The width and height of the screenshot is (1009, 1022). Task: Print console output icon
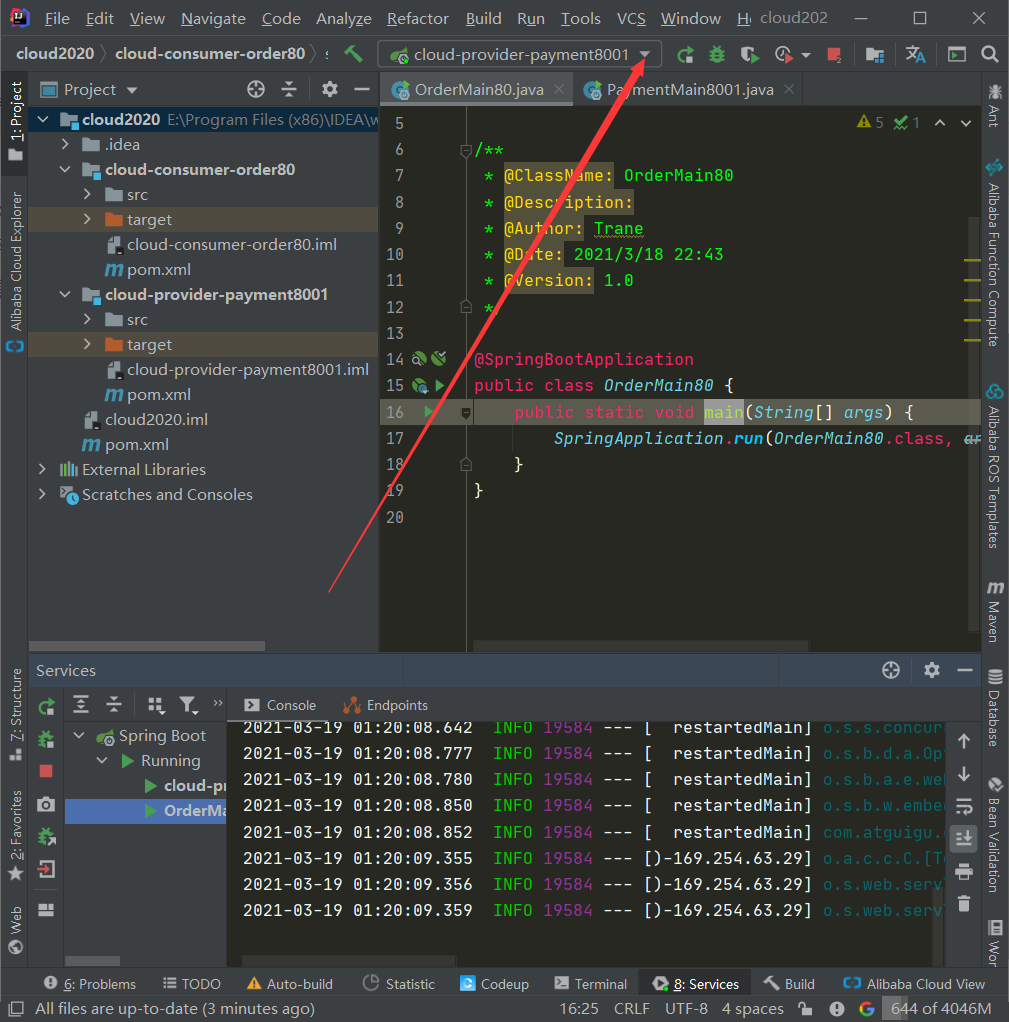(964, 871)
